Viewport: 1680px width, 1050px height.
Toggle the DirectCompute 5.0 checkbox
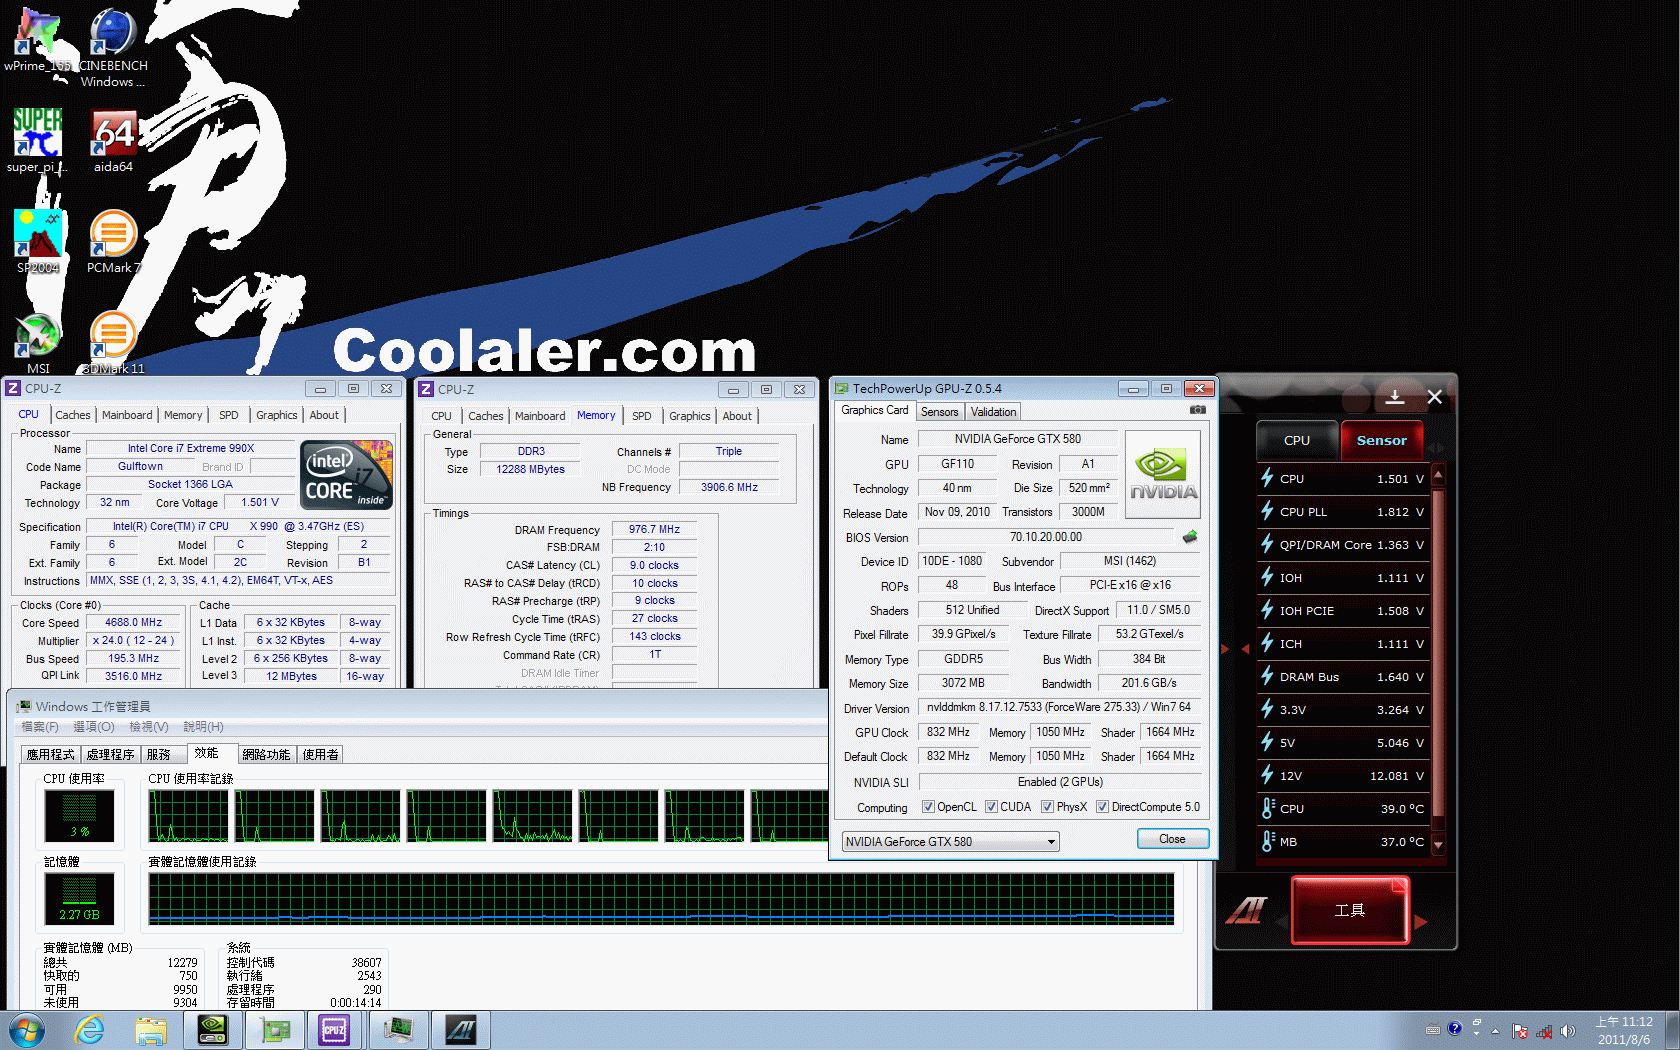1102,807
